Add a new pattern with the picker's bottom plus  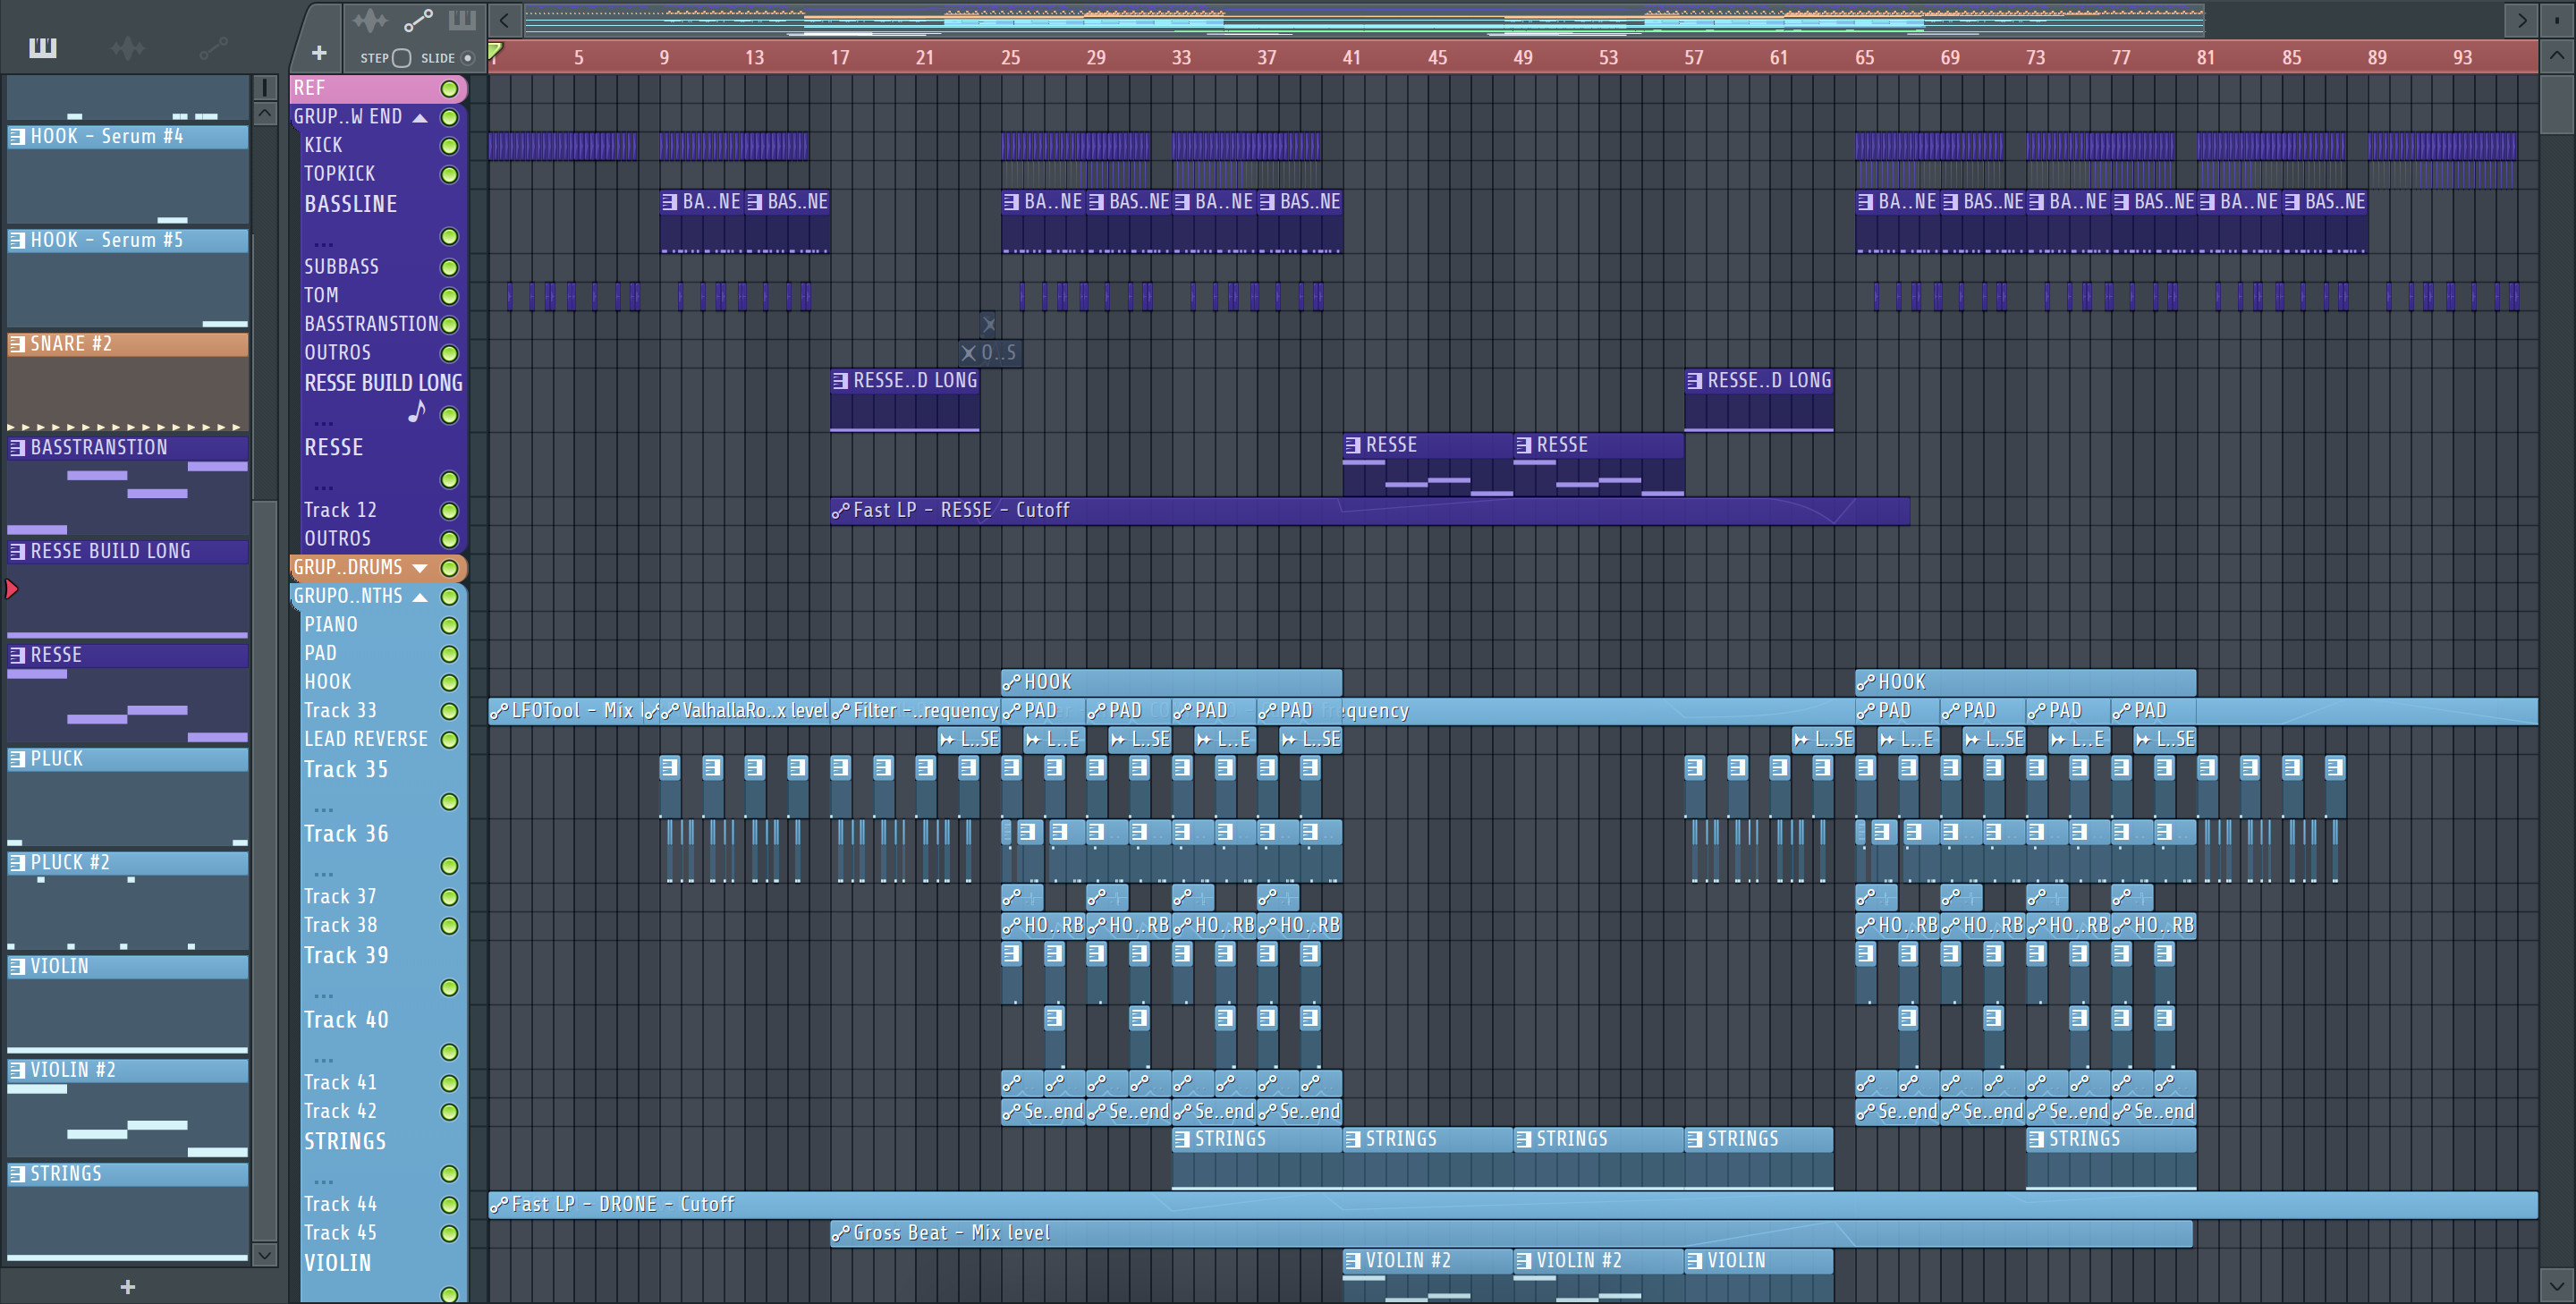click(127, 1286)
